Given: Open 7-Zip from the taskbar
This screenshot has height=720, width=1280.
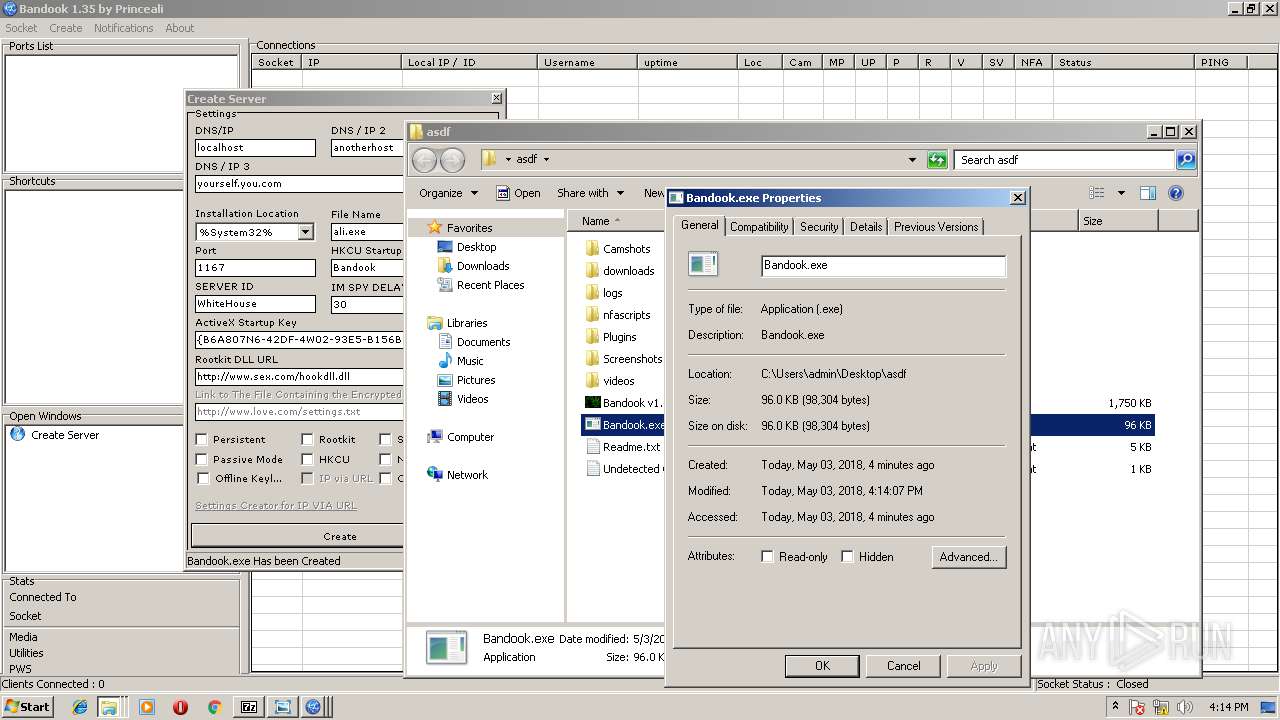Looking at the screenshot, I should 248,707.
